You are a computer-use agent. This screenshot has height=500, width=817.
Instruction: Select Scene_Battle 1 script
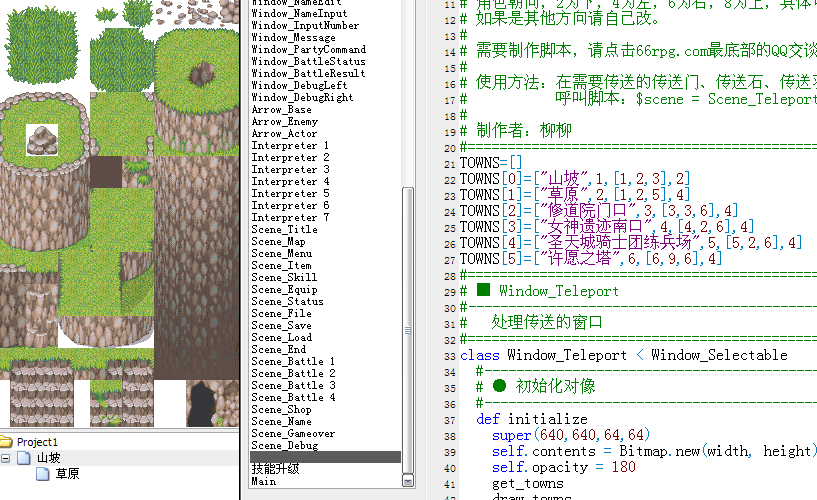pyautogui.click(x=293, y=361)
